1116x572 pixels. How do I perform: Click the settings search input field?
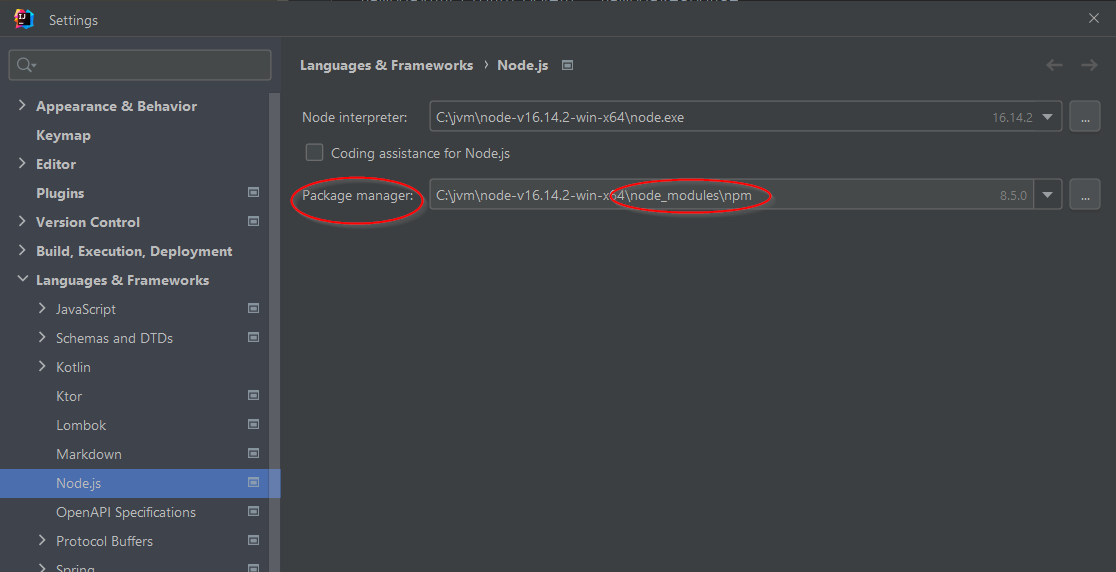tap(140, 65)
